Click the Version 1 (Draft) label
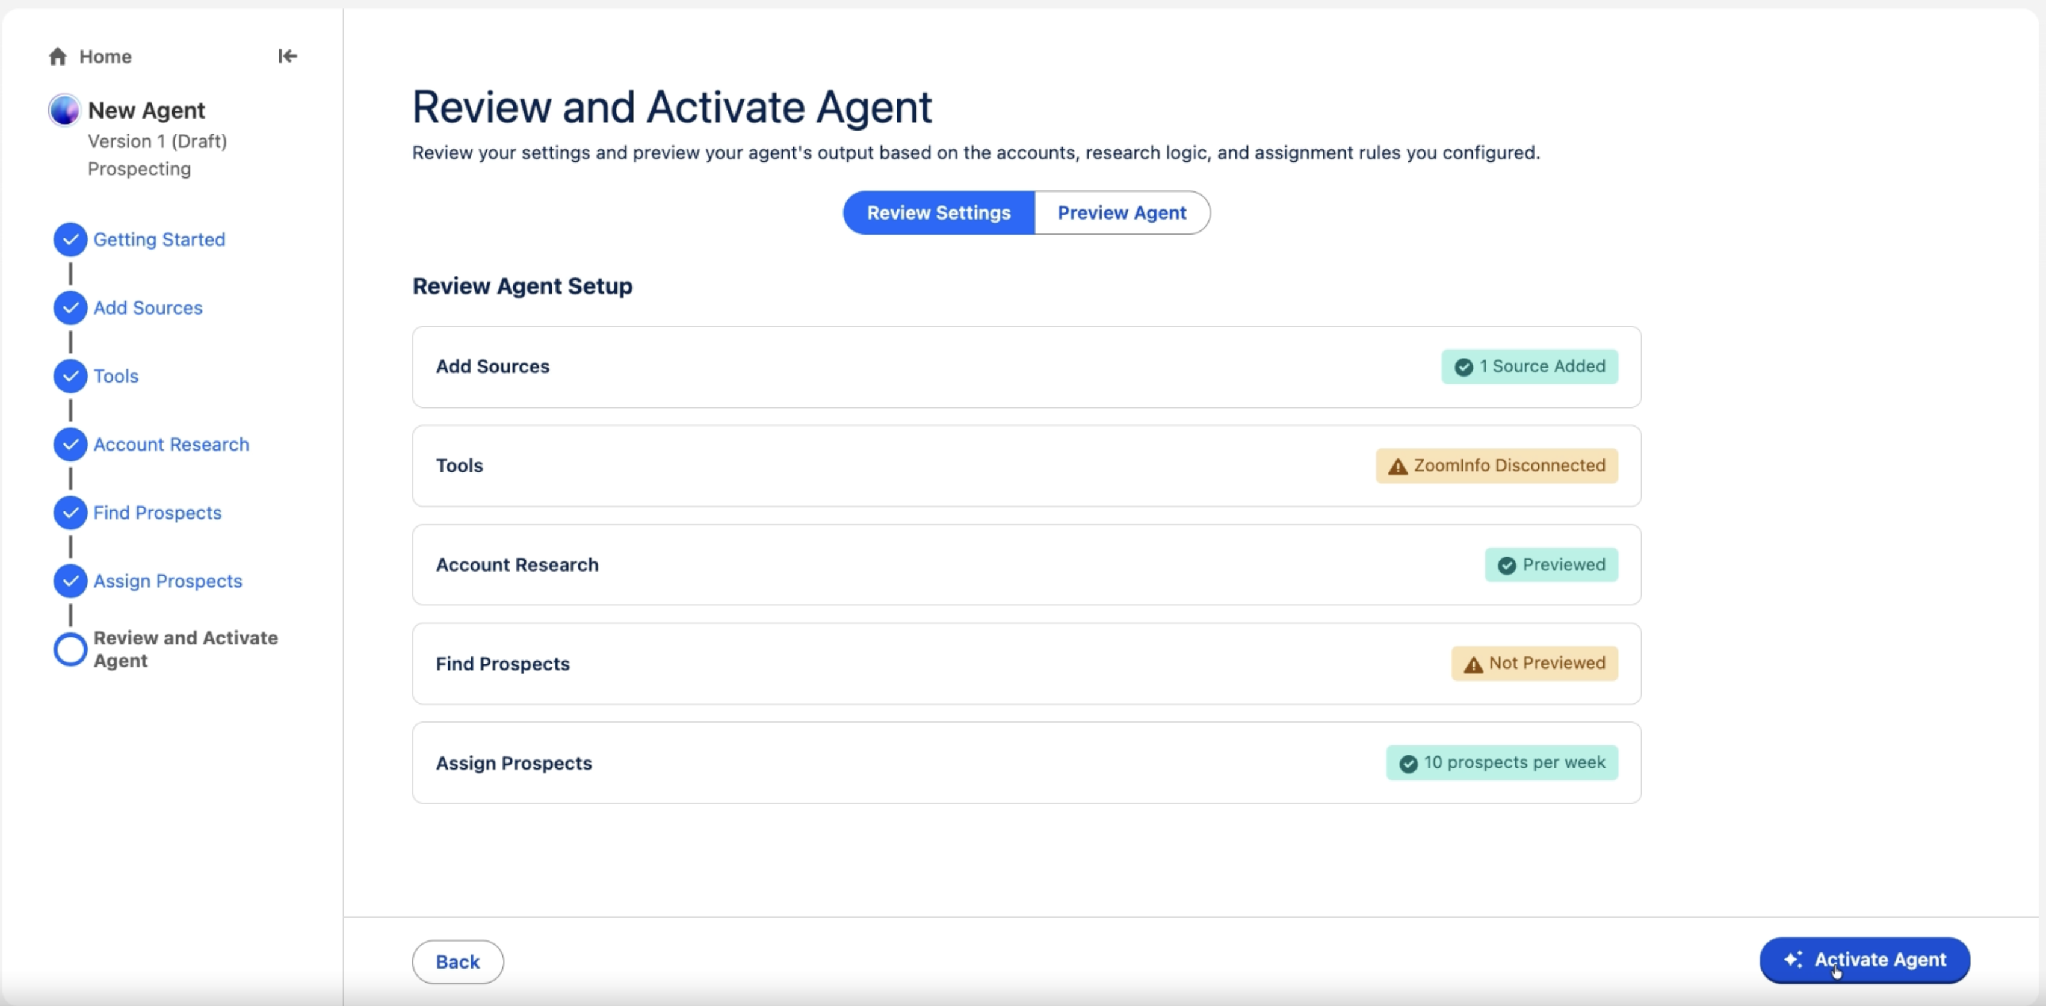The height and width of the screenshot is (1006, 2046). [157, 142]
